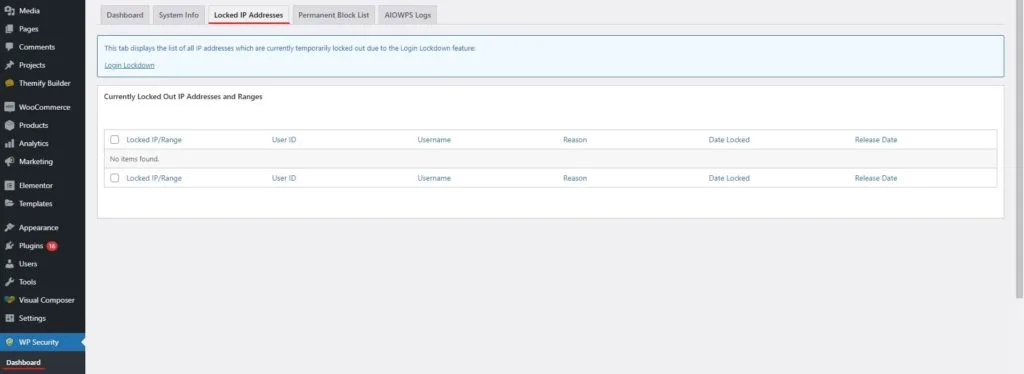Click the Comments speech bubble icon
The image size is (1024, 374).
click(x=9, y=47)
